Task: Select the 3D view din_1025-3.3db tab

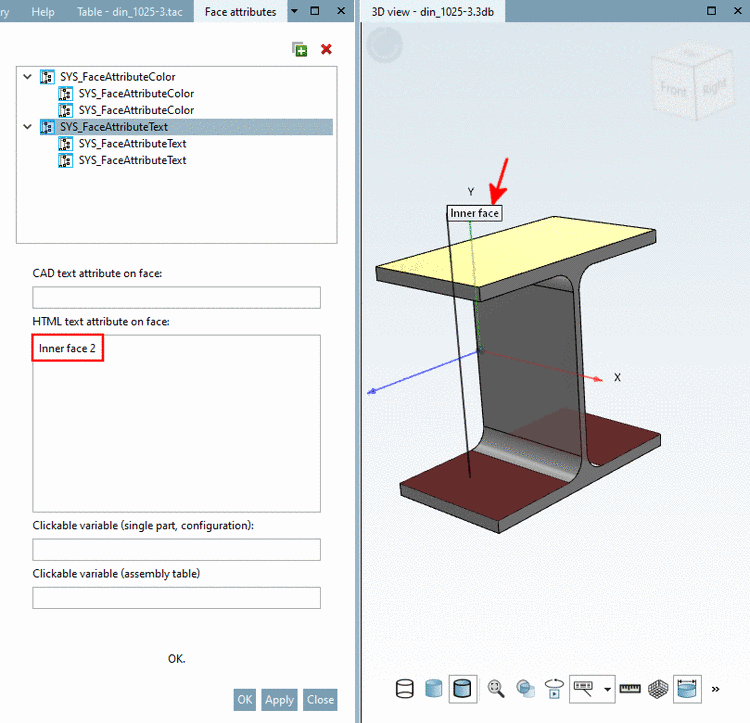Action: pos(433,11)
